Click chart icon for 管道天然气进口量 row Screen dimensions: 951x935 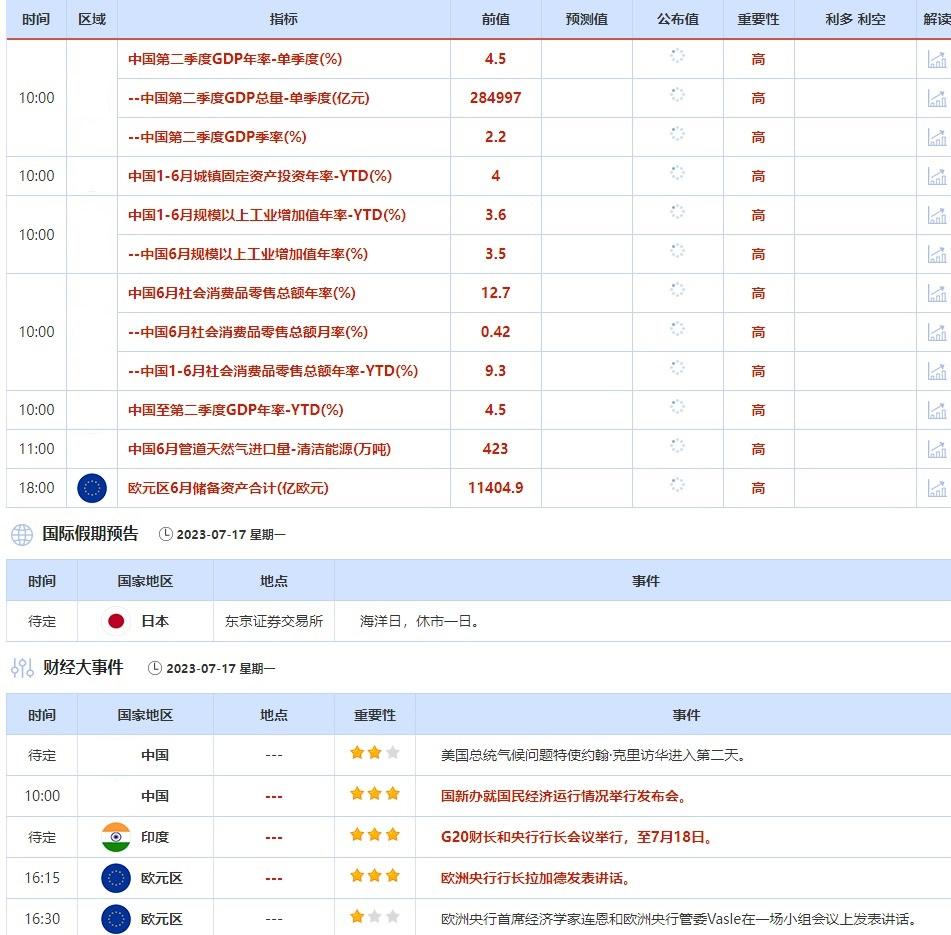937,449
